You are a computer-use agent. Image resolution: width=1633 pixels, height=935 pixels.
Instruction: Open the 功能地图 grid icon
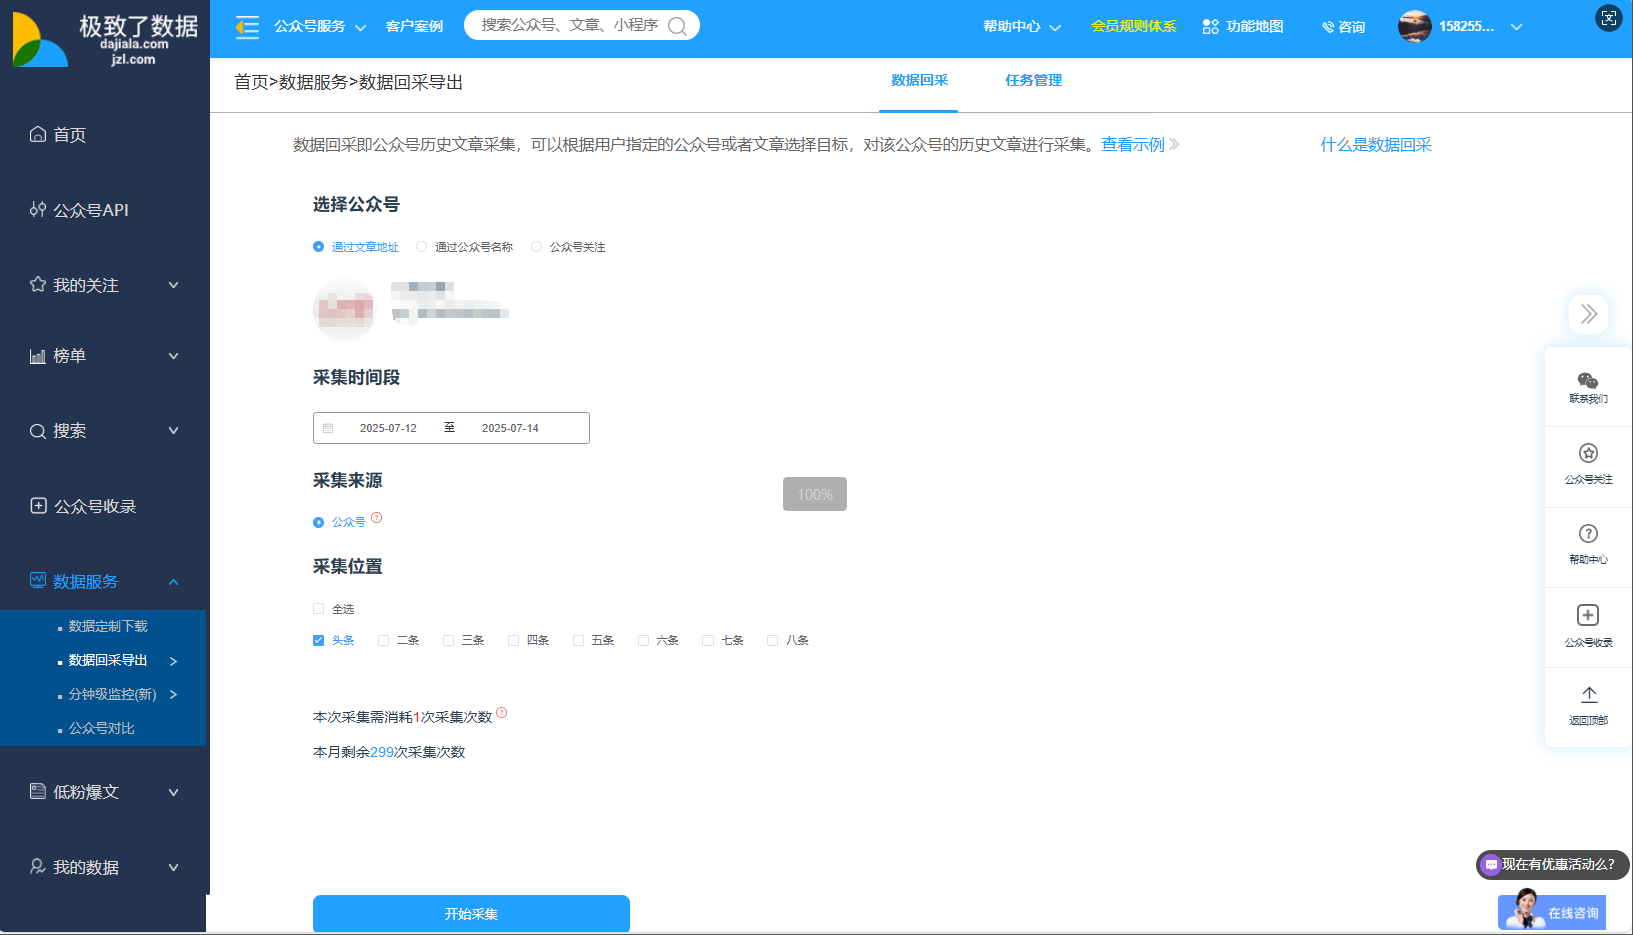point(1210,27)
